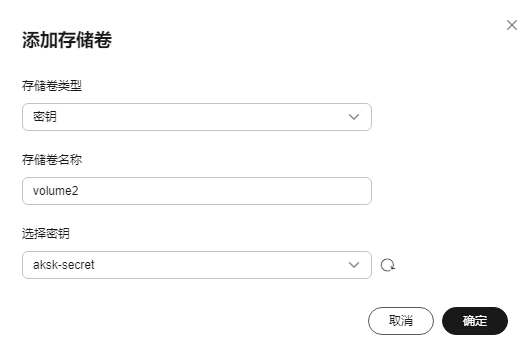The width and height of the screenshot is (532, 362).
Task: Click the 添加存储卷 dialog title
Action: pyautogui.click(x=67, y=40)
